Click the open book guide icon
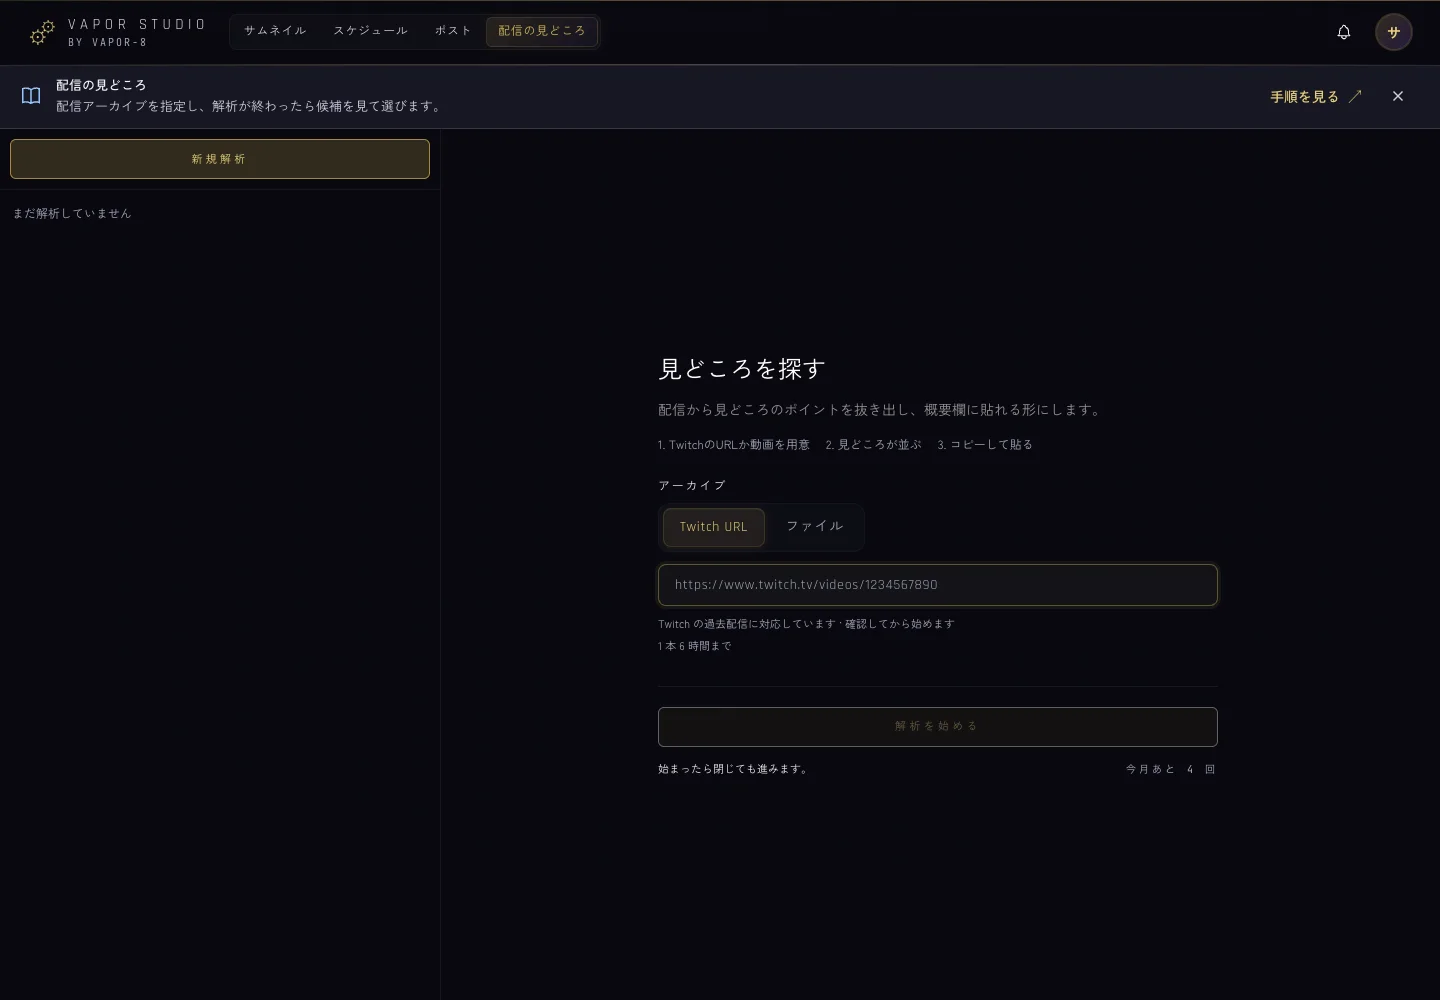 [31, 96]
